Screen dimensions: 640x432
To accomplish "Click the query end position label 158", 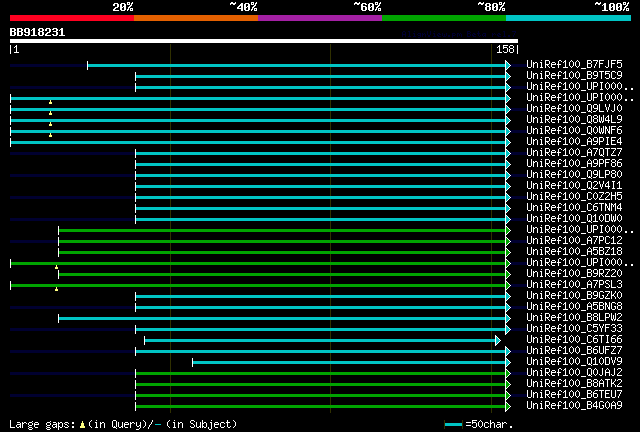I will 505,49.
